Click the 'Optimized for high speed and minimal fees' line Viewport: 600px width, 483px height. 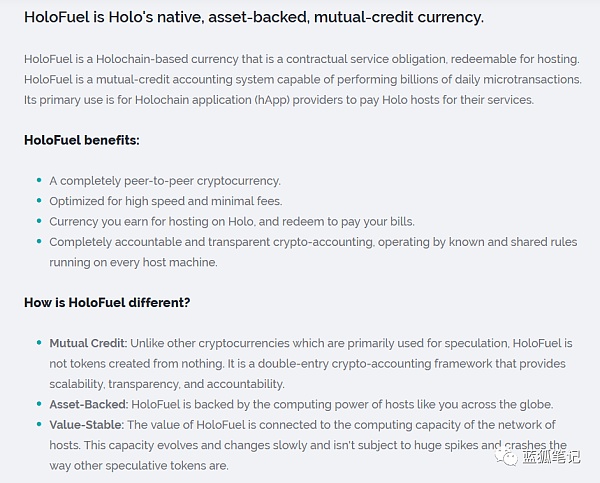(x=166, y=201)
